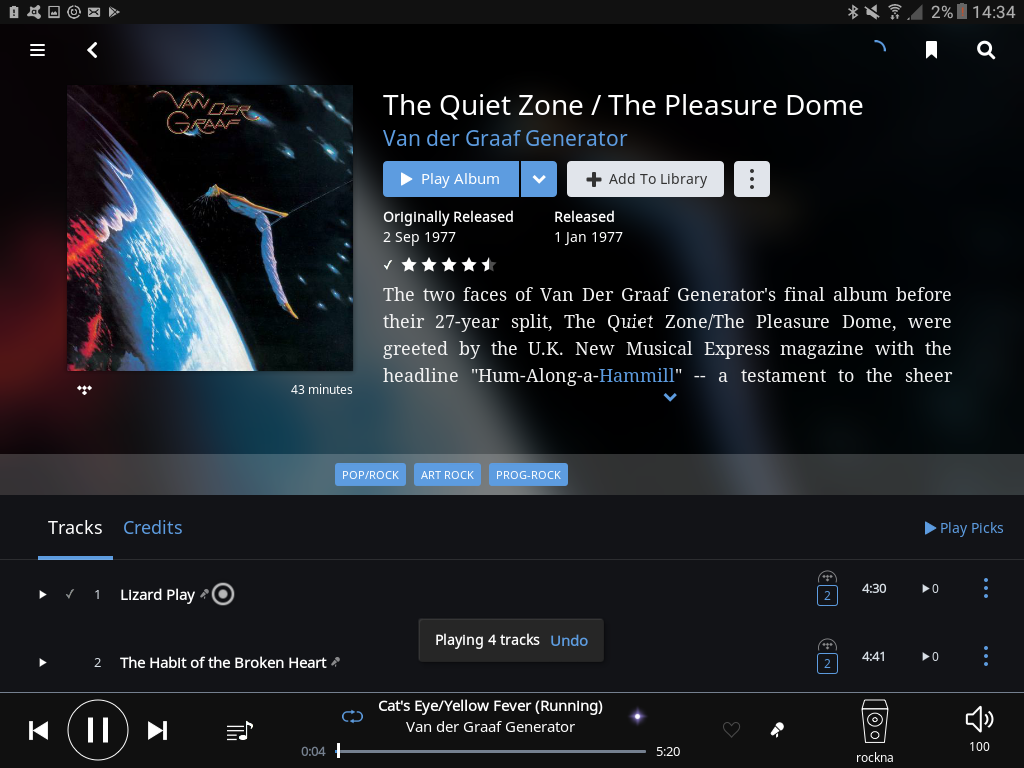The width and height of the screenshot is (1024, 768).
Task: Open the Lizard Play track options menu
Action: [985, 588]
